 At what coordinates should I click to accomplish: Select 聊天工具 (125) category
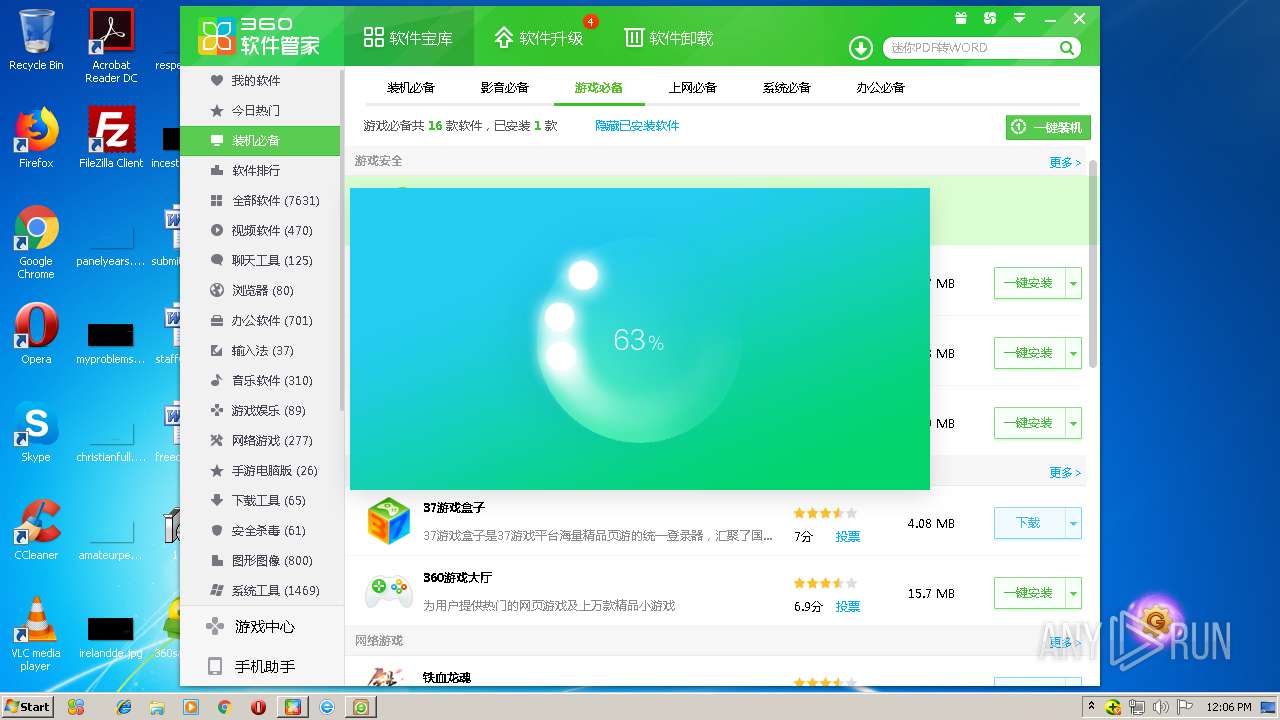[260, 260]
